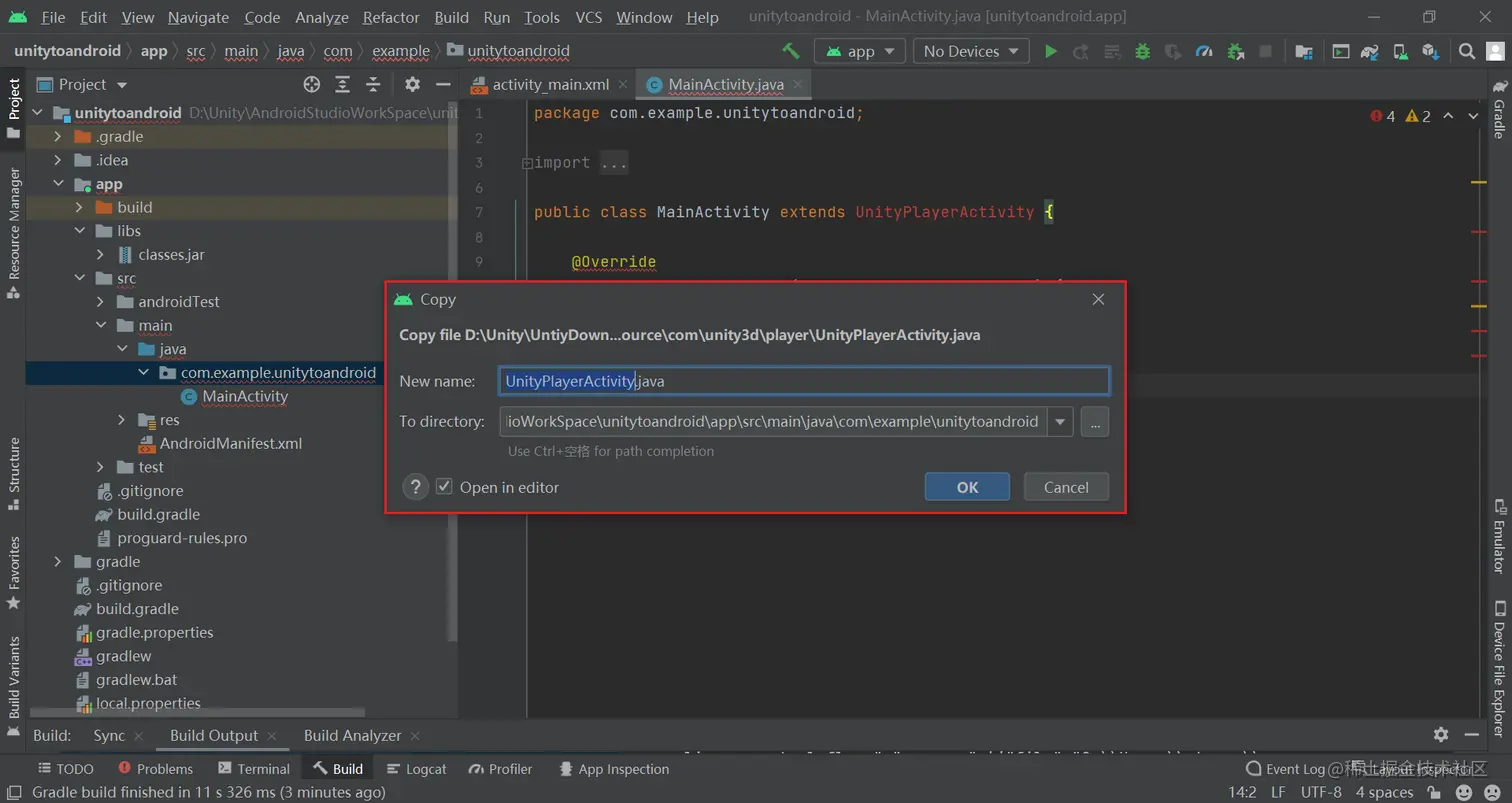
Task: Click Expand All icon in Project panel
Action: tap(343, 84)
